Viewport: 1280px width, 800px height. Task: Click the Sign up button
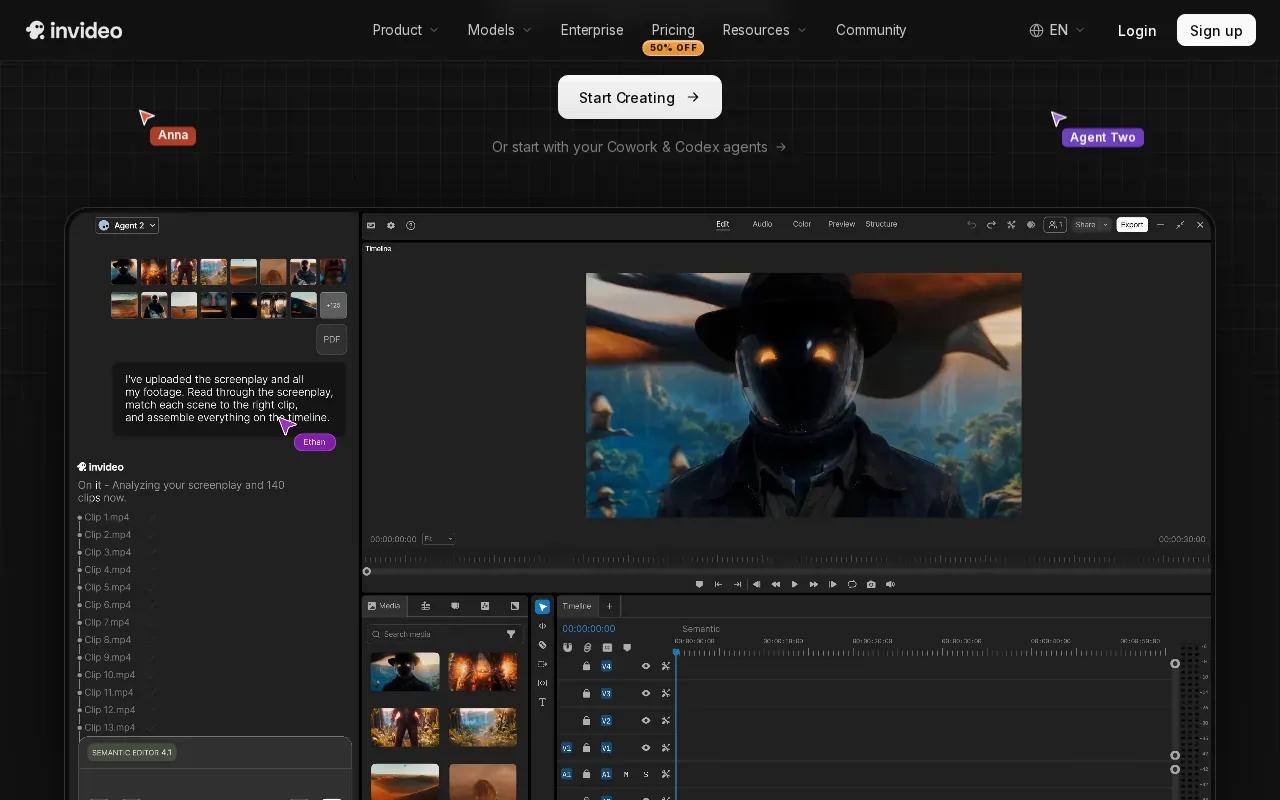[x=1216, y=30]
